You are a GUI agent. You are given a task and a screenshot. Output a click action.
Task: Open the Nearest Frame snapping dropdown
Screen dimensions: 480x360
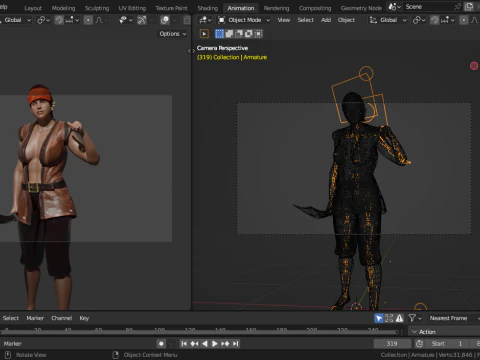(x=453, y=318)
